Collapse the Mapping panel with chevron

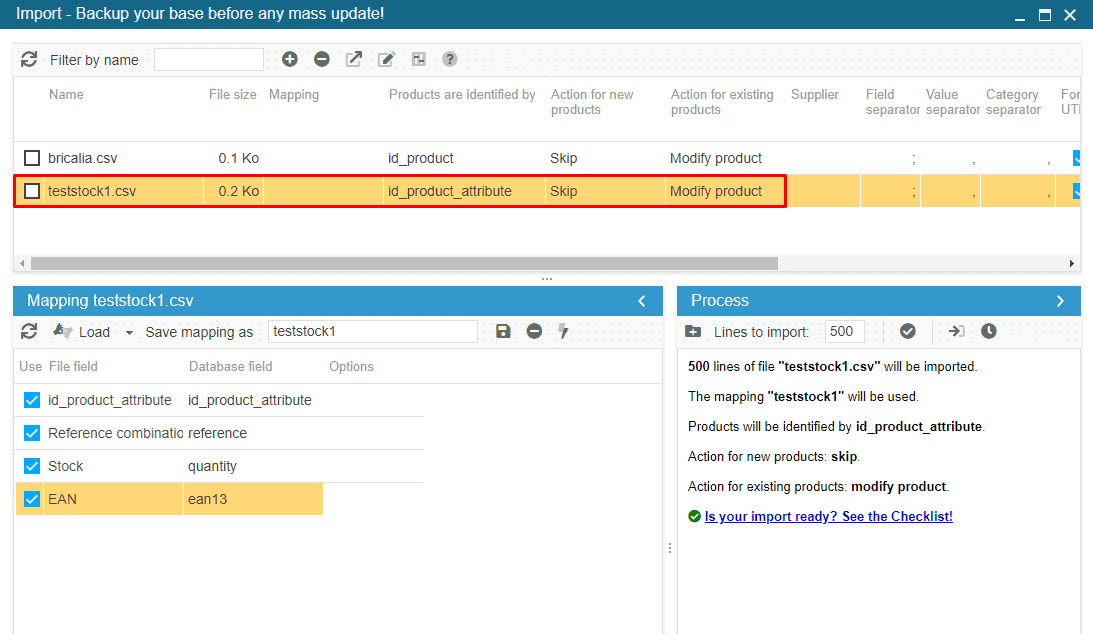(x=642, y=301)
